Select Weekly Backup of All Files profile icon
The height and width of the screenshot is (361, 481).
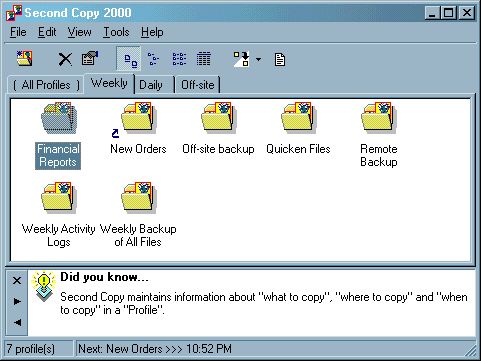[138, 197]
